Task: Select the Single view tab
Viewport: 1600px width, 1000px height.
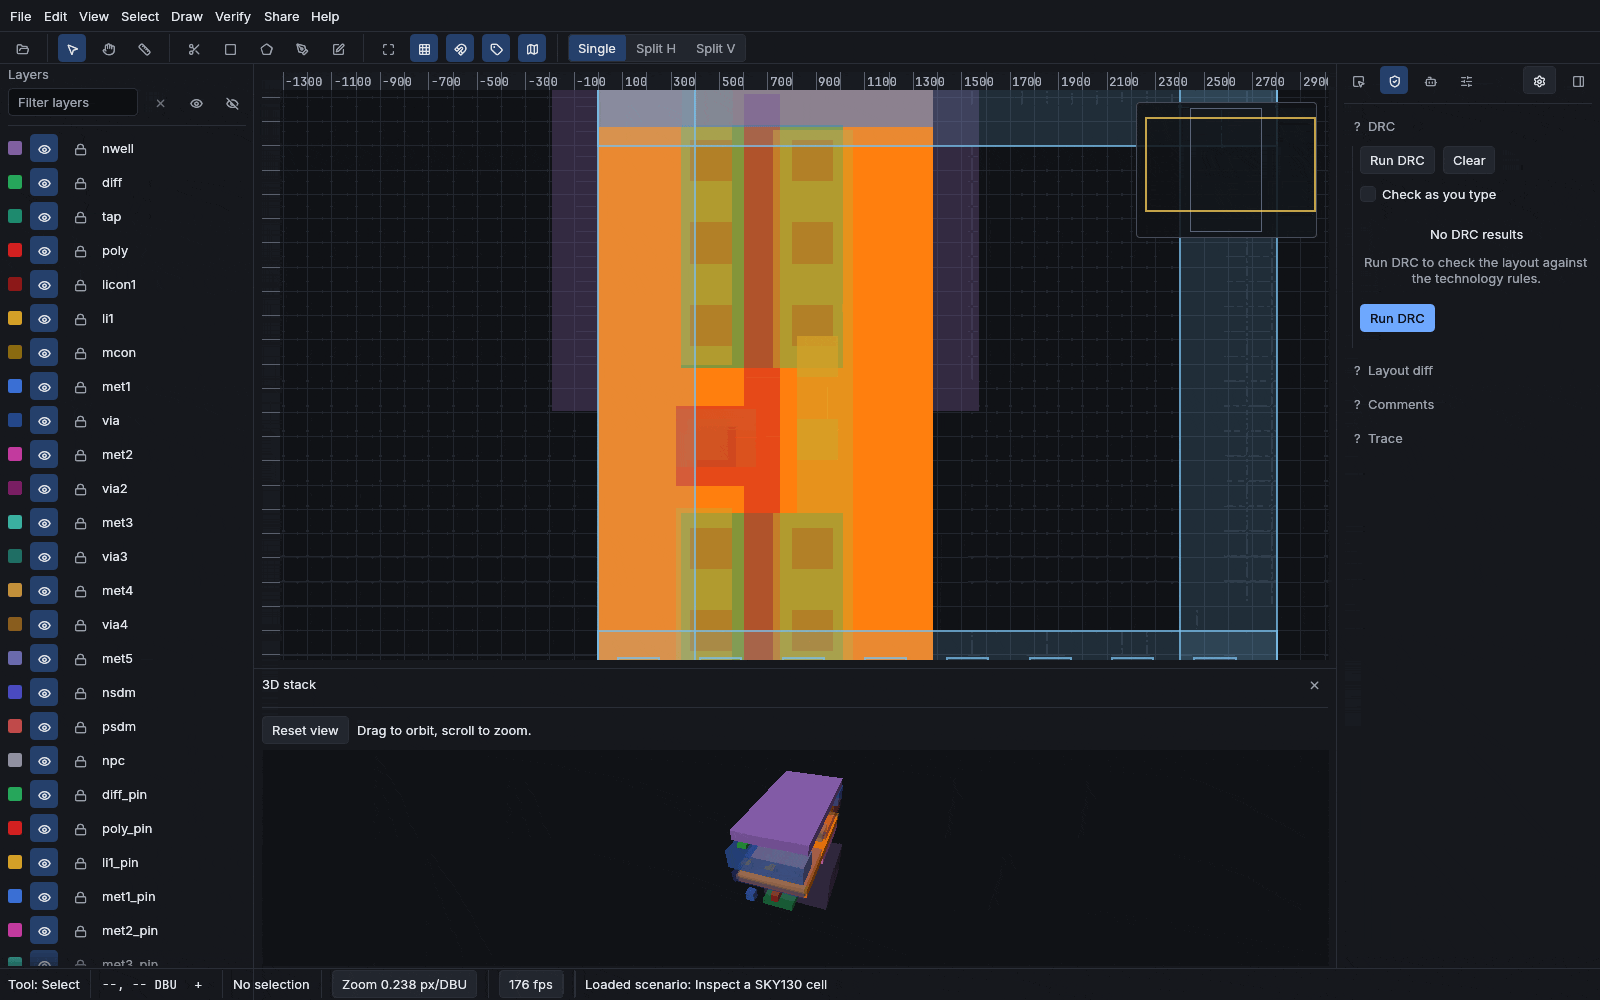Action: click(x=597, y=49)
